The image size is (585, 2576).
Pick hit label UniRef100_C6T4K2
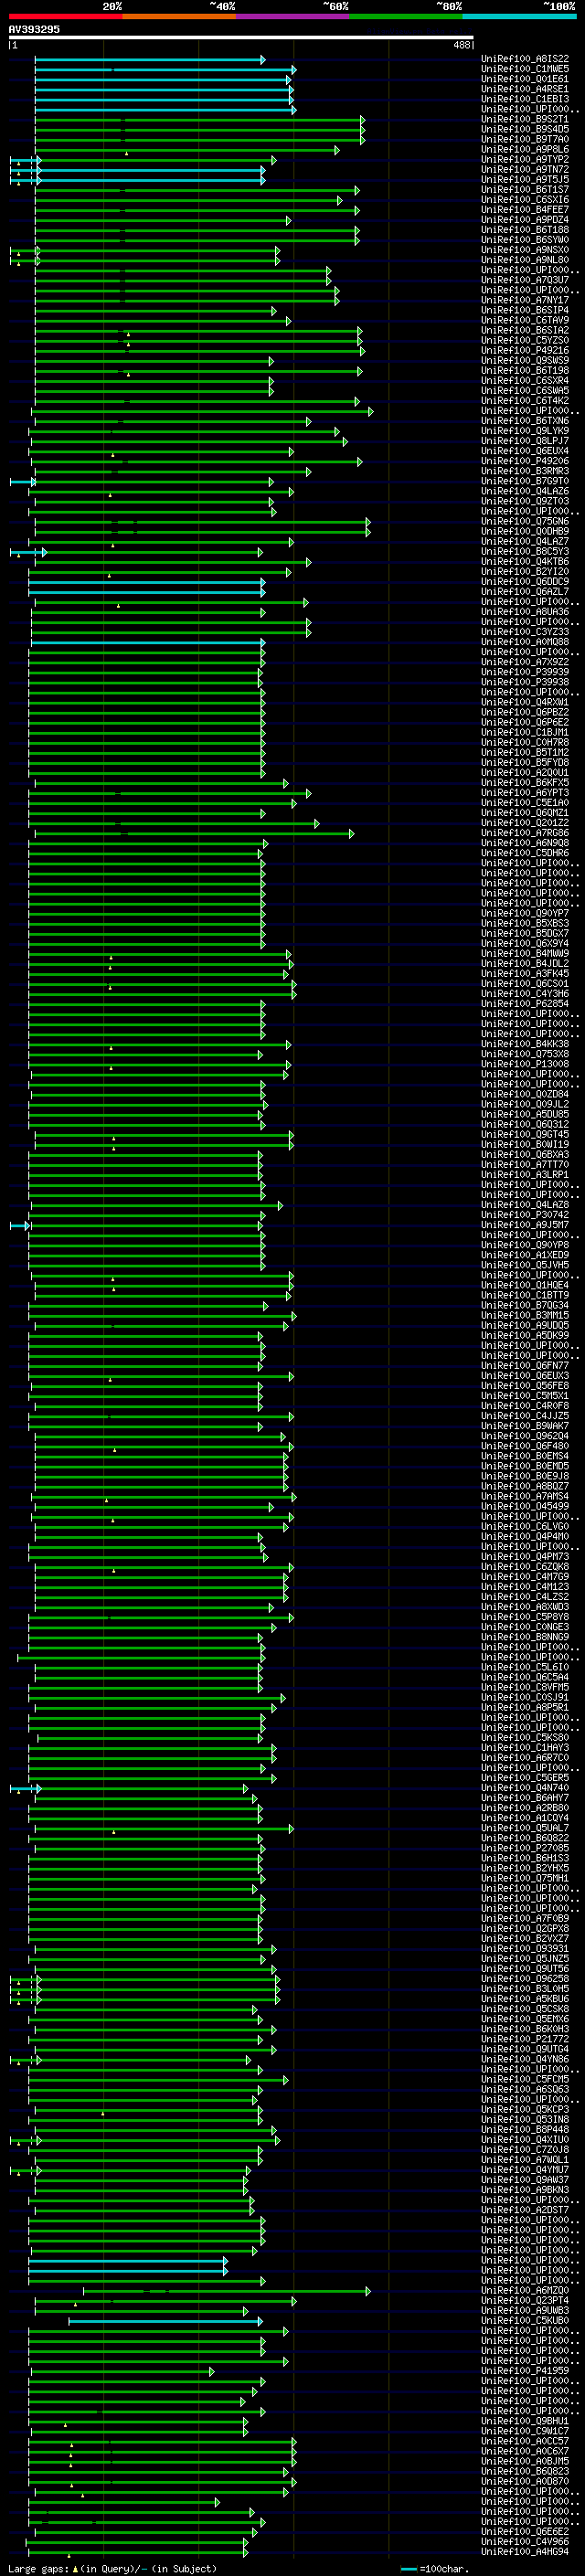pyautogui.click(x=525, y=400)
